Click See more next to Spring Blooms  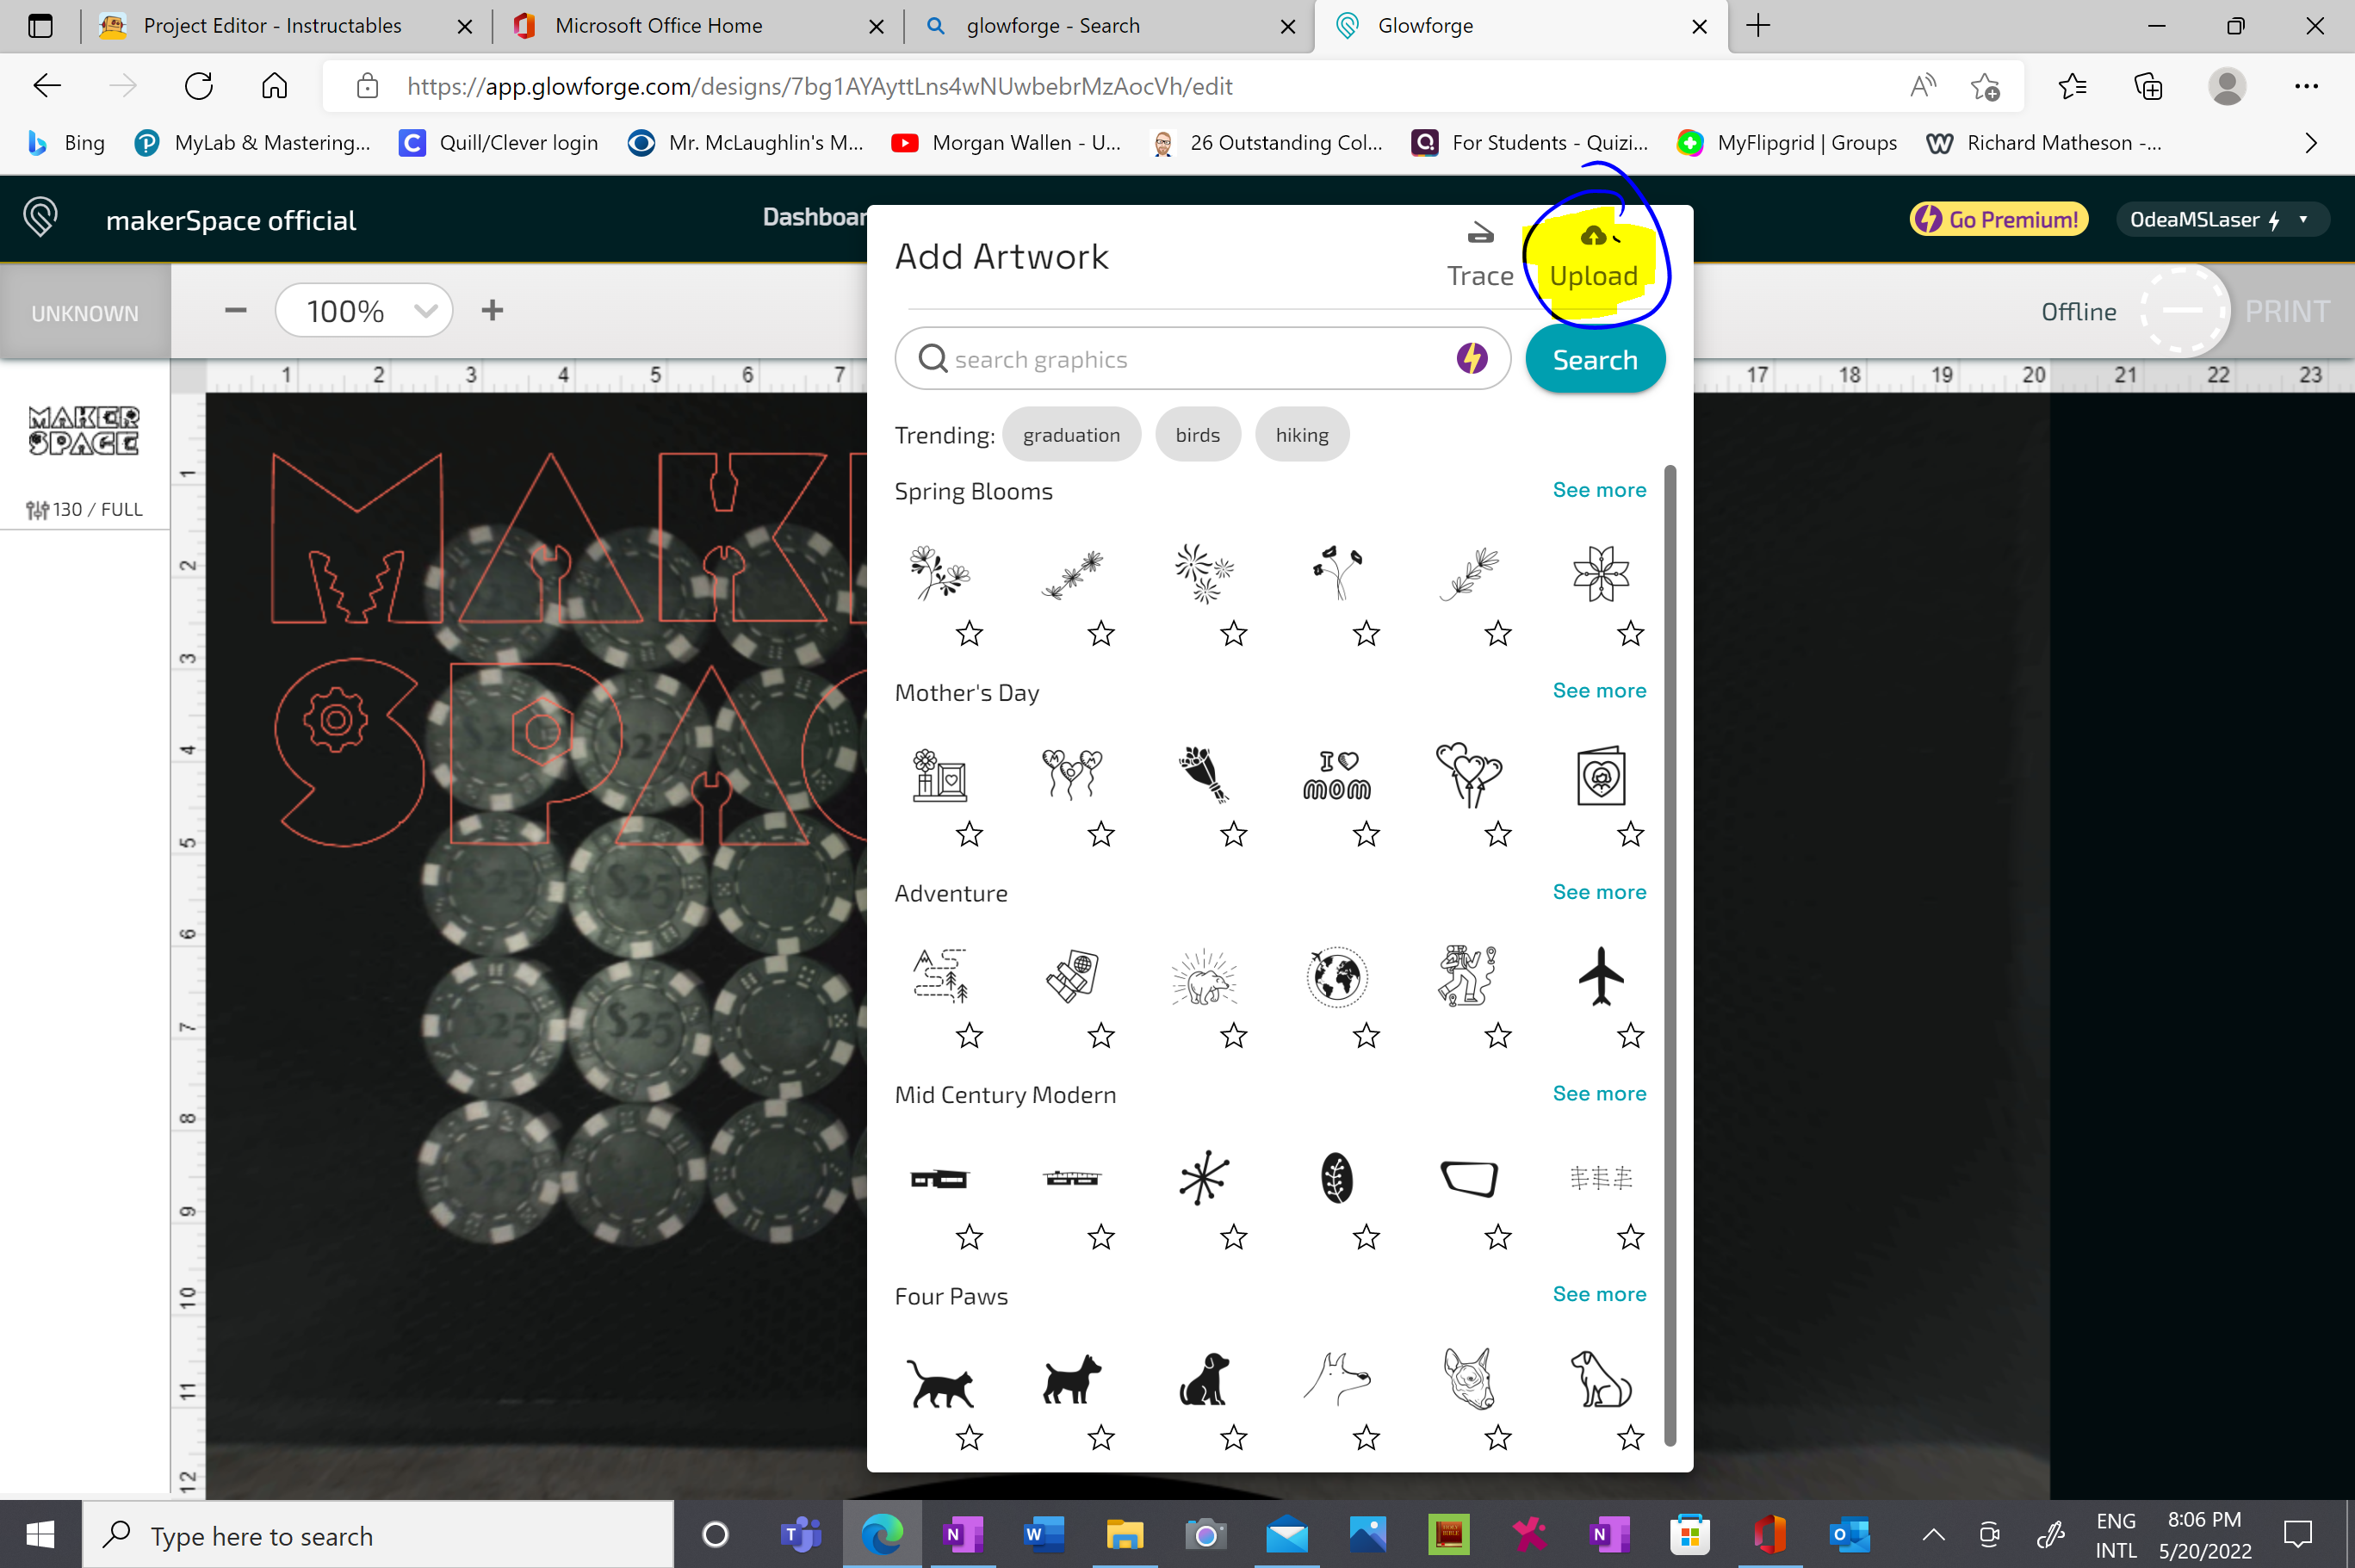point(1599,490)
